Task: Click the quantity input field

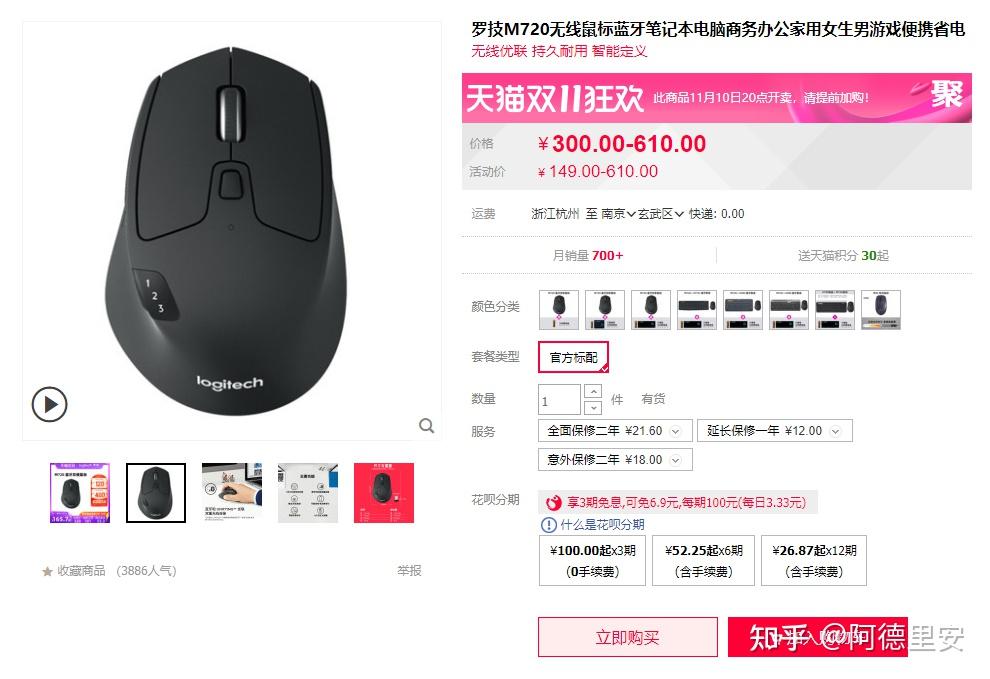Action: 559,400
